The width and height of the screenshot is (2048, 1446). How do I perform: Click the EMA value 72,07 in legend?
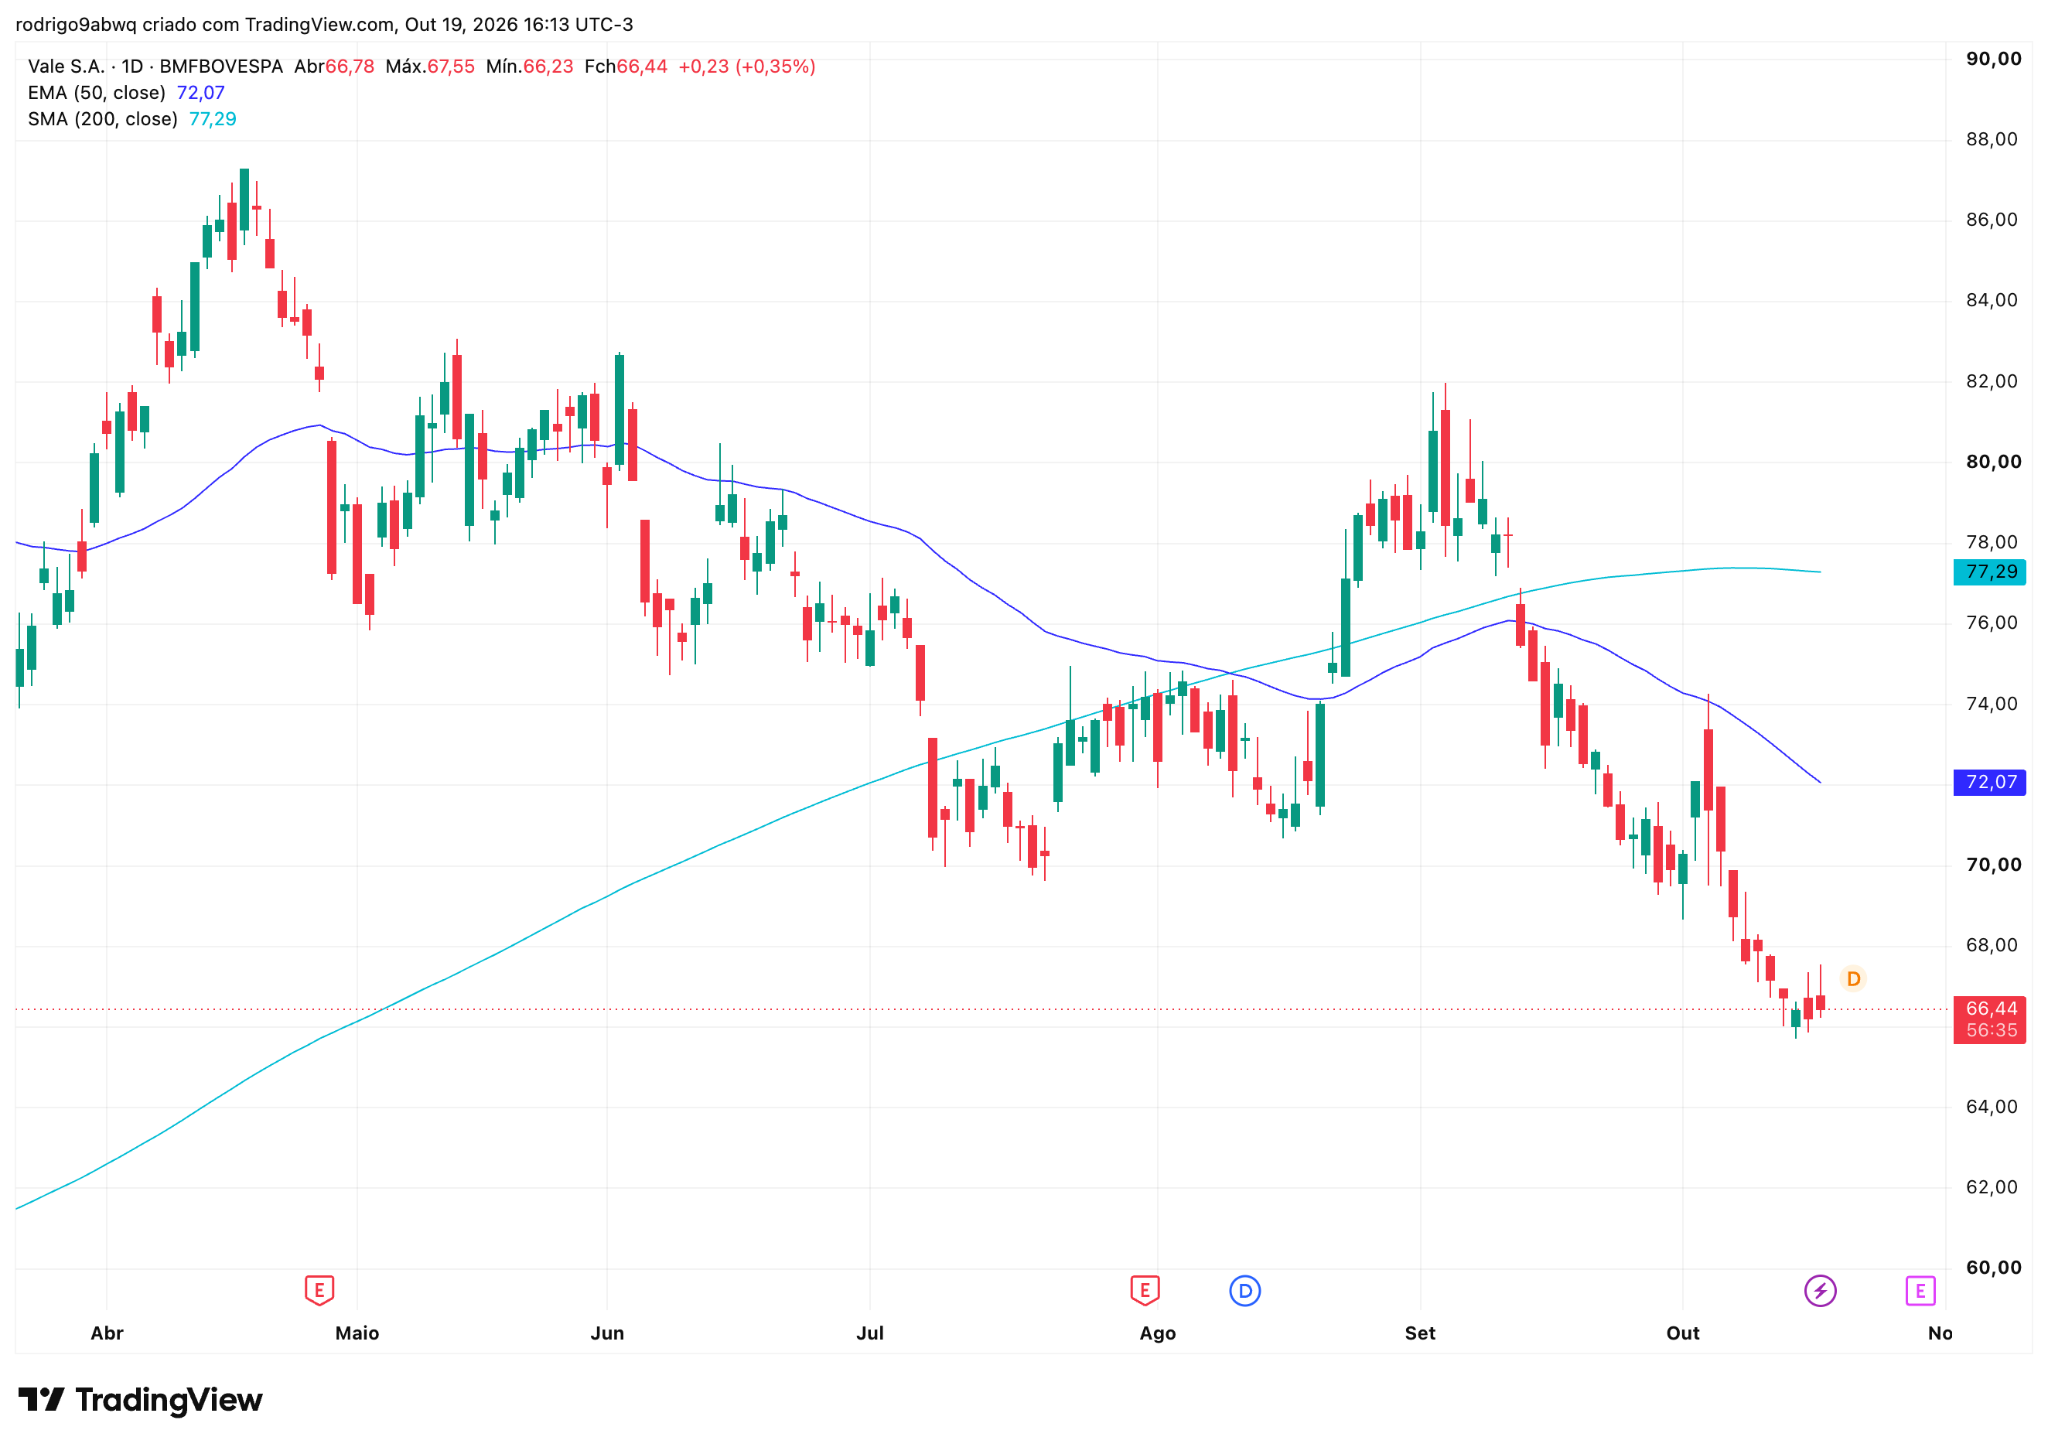[x=201, y=93]
